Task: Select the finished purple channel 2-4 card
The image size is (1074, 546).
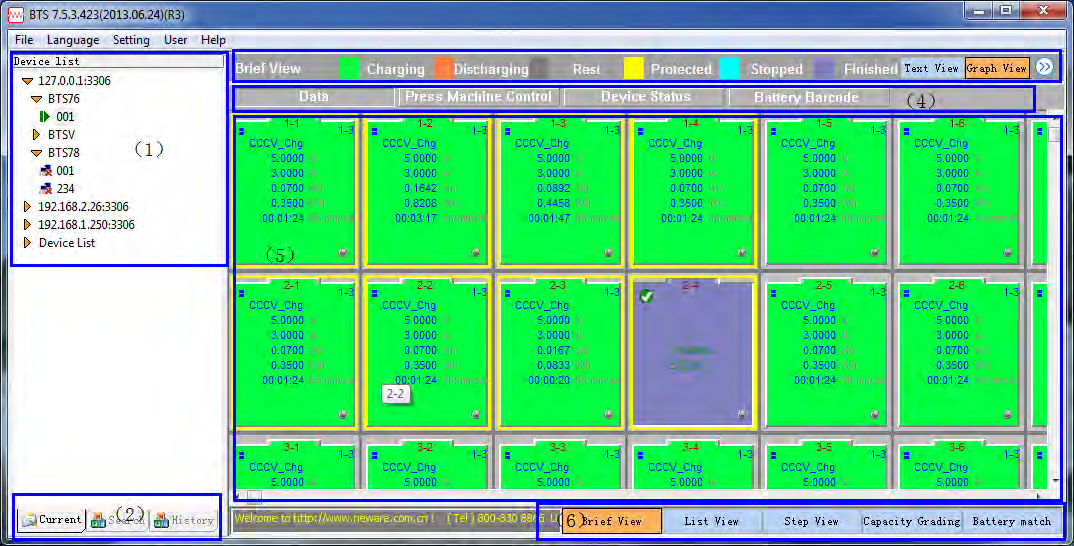Action: click(692, 353)
